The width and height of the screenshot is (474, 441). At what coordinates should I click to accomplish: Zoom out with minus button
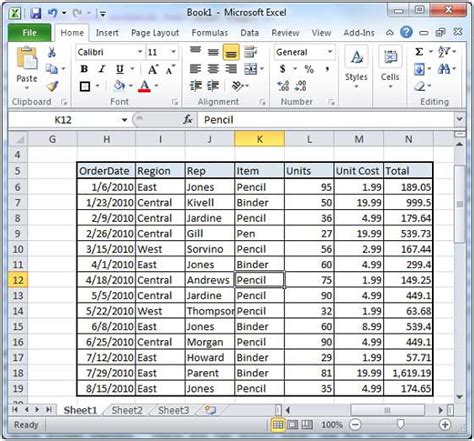pos(355,425)
